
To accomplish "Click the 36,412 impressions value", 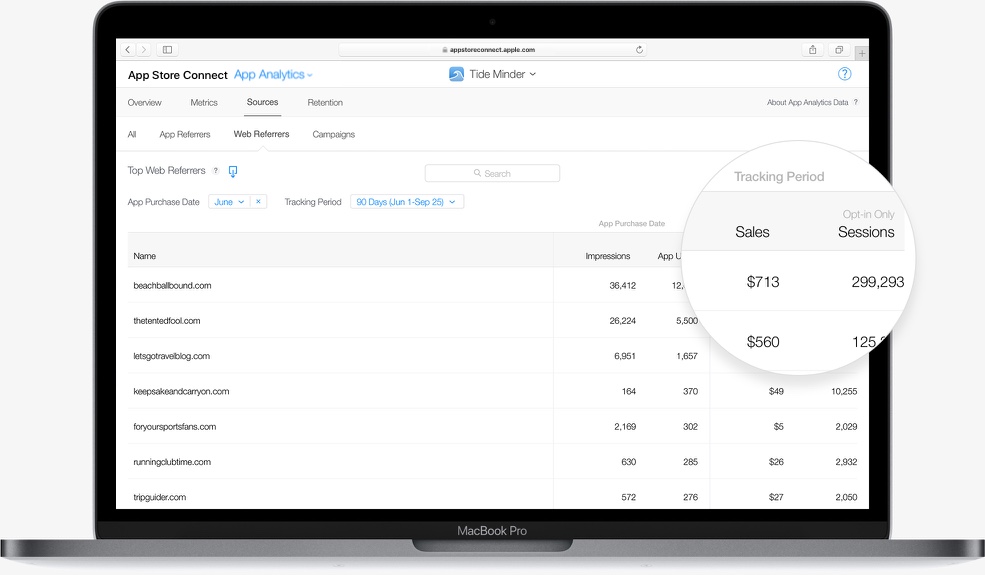I will pyautogui.click(x=623, y=285).
